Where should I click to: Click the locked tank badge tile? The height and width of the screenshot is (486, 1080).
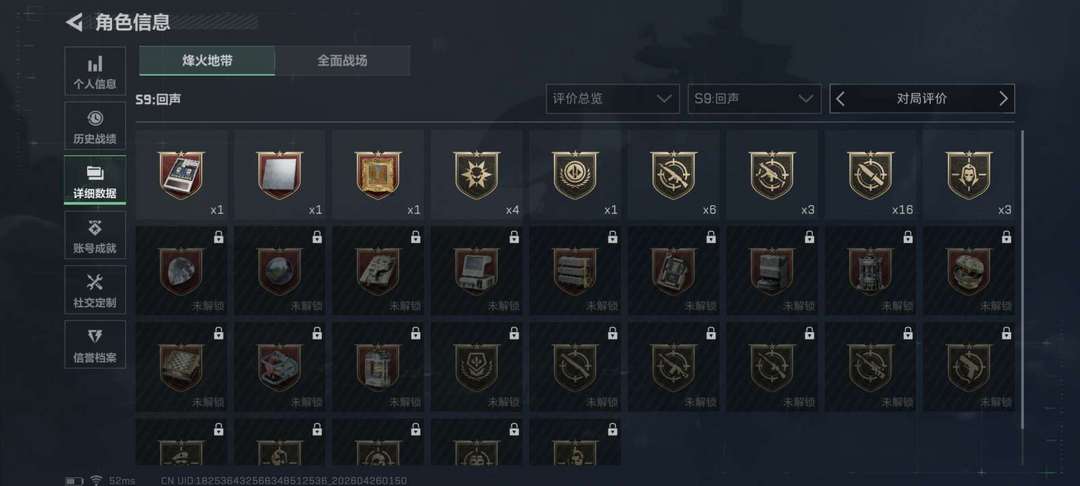[378, 271]
